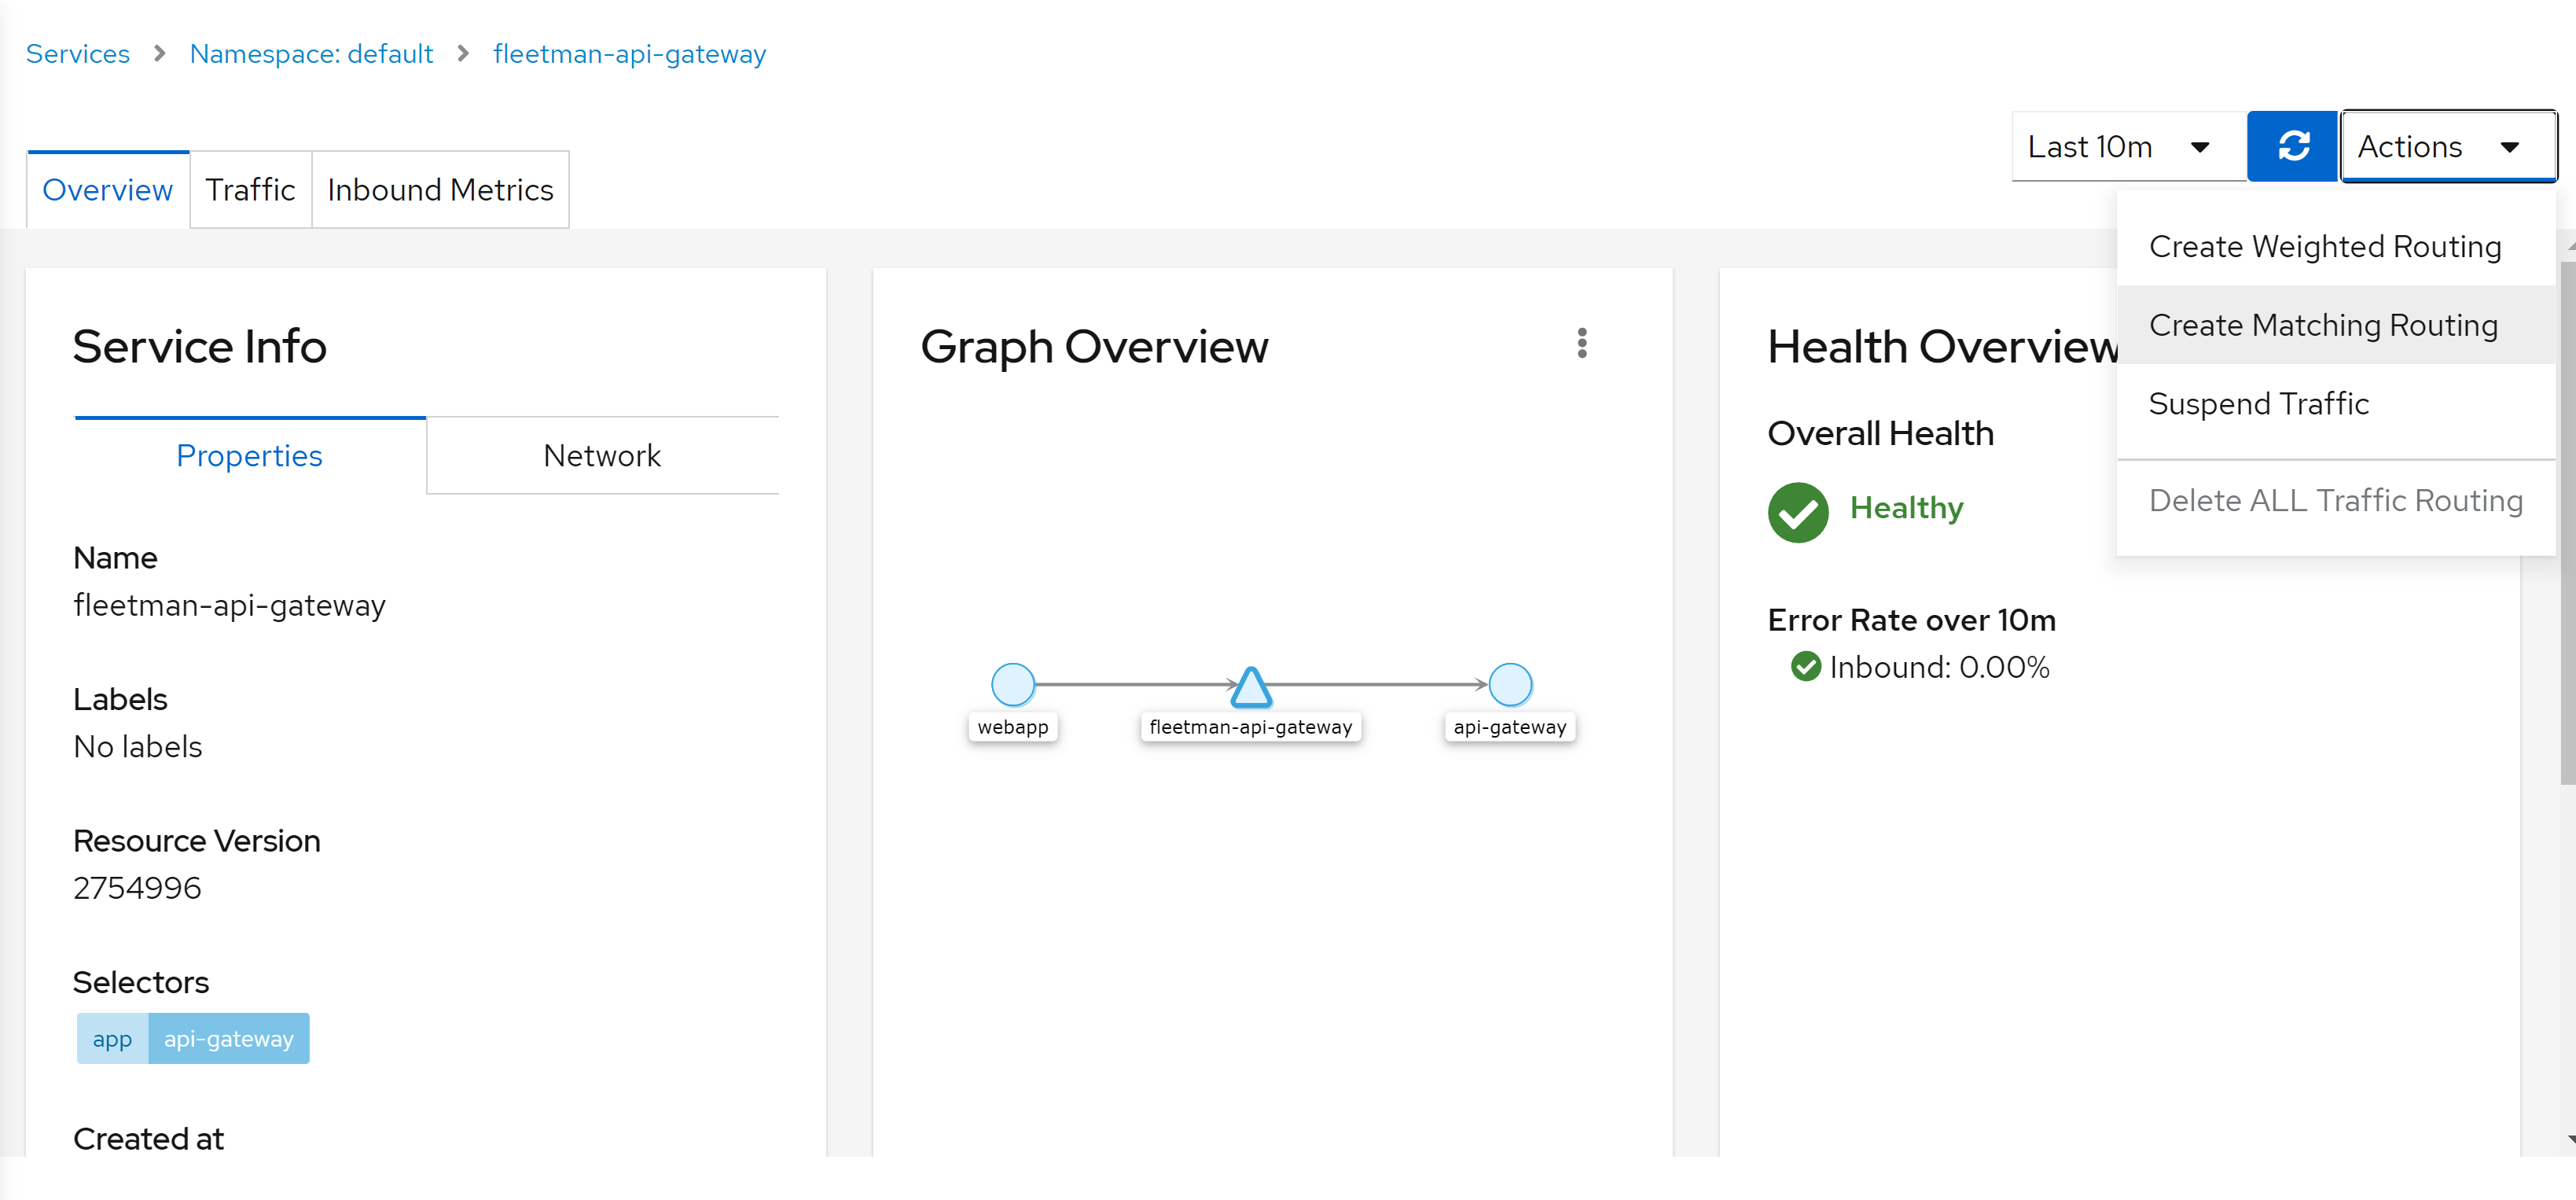2576x1200 pixels.
Task: Select Create Matching Routing menu option
Action: tap(2324, 324)
